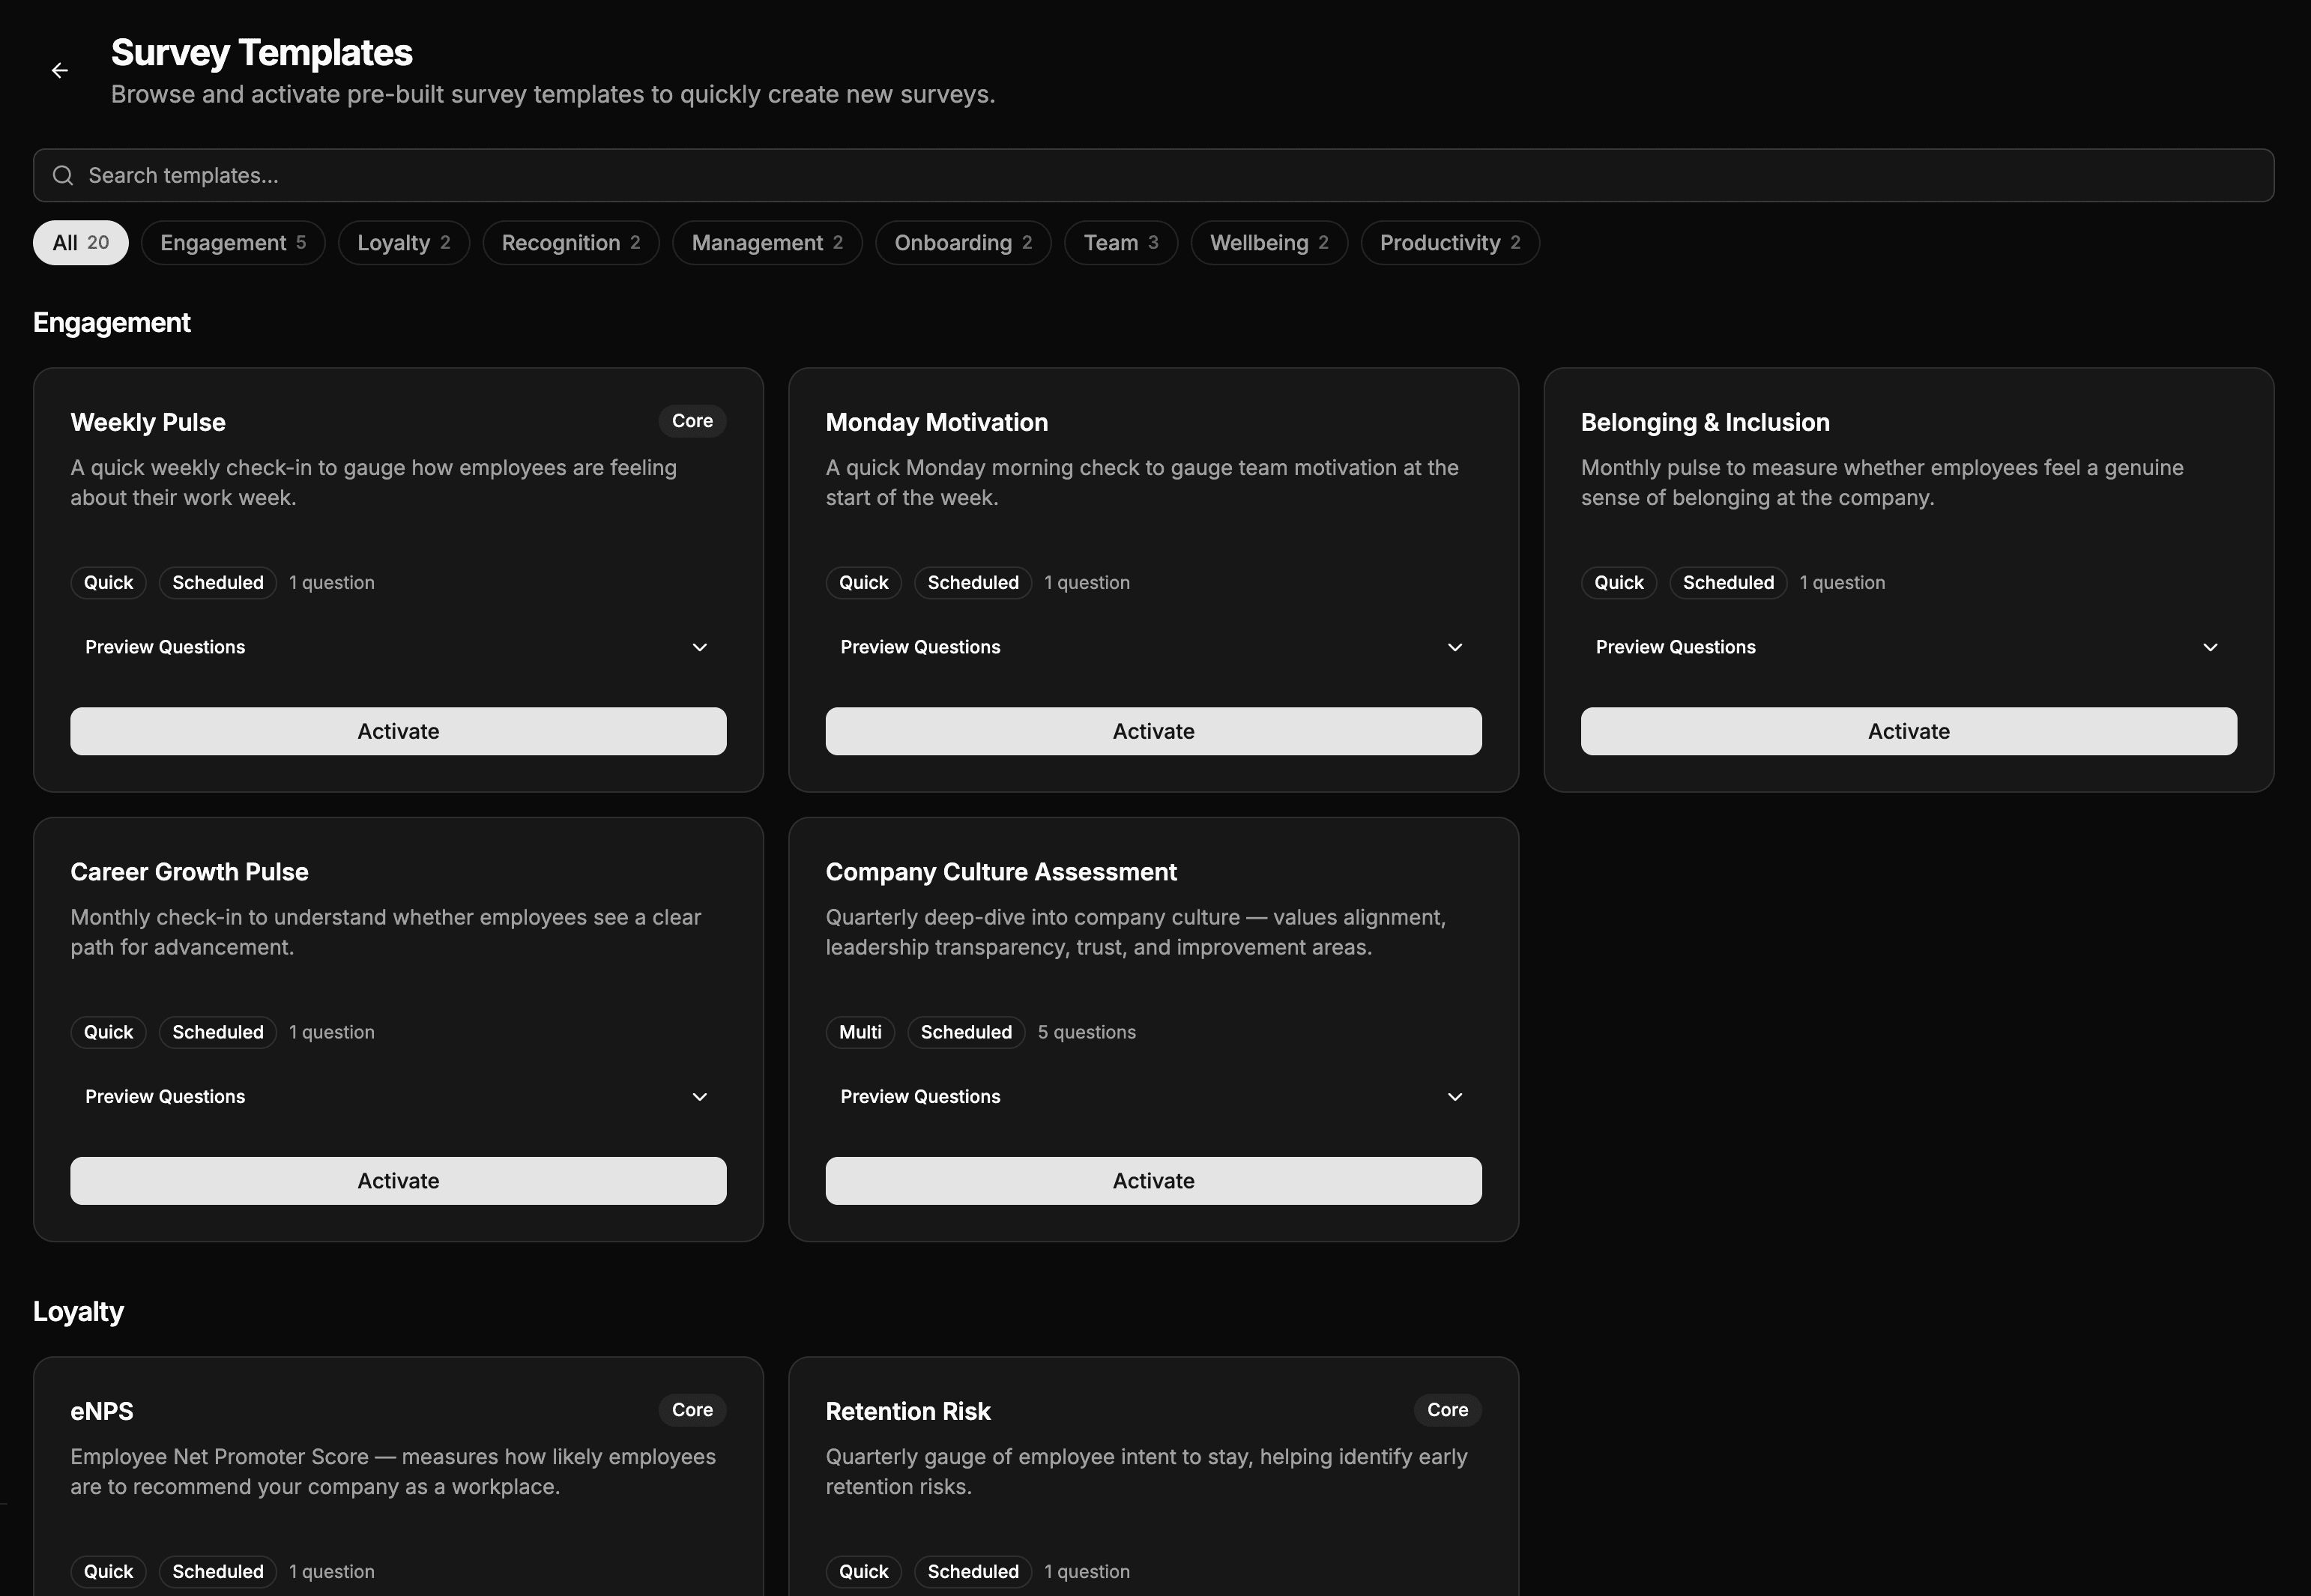Activate the Belonging & Inclusion template
This screenshot has height=1596, width=2311.
pos(1907,731)
